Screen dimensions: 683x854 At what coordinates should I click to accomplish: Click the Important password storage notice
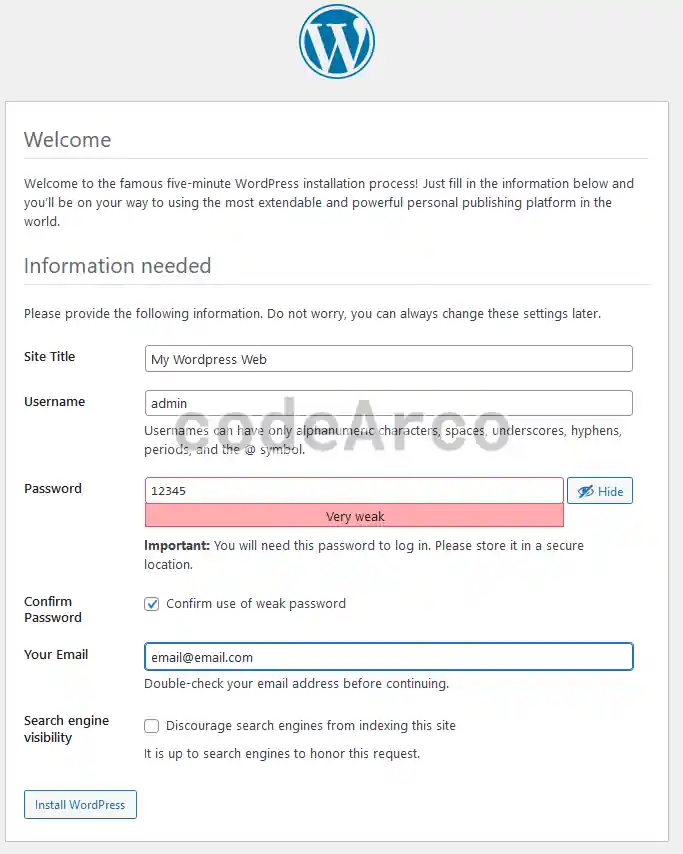tap(364, 555)
